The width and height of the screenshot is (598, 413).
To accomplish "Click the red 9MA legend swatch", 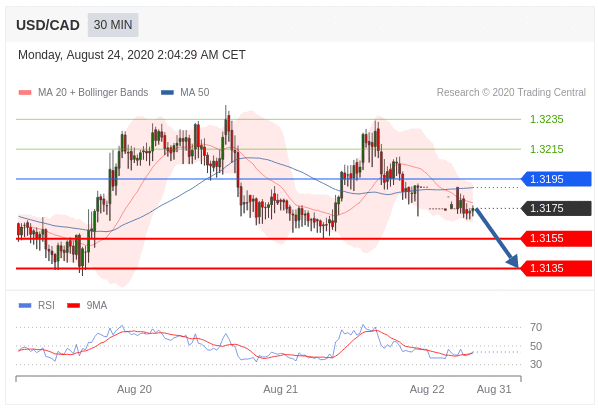I will [73, 305].
